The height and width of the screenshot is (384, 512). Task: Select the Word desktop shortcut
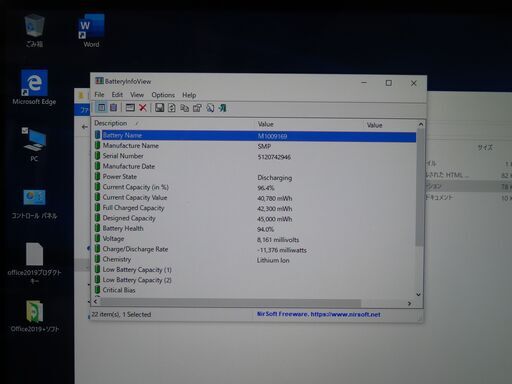(91, 31)
